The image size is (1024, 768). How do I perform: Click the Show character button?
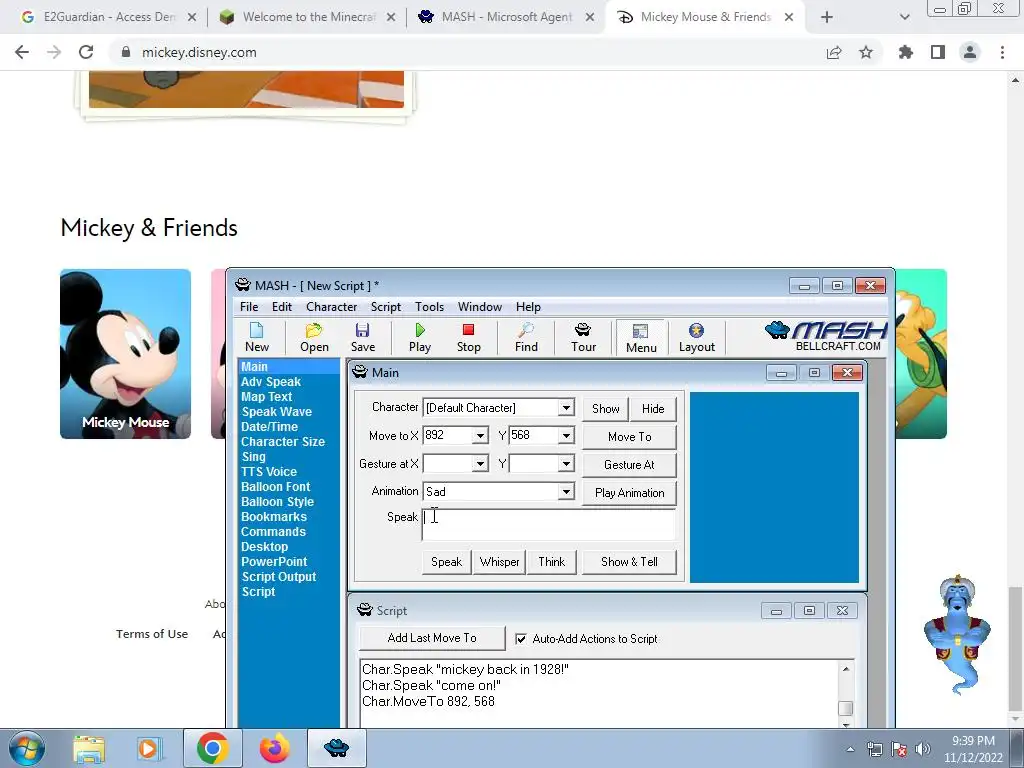pyautogui.click(x=605, y=409)
